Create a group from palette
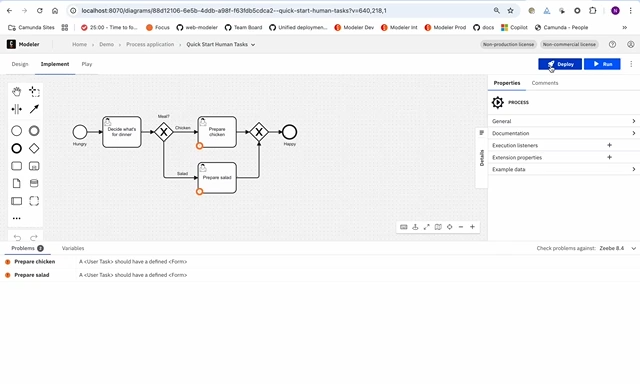The width and height of the screenshot is (640, 384). click(34, 201)
